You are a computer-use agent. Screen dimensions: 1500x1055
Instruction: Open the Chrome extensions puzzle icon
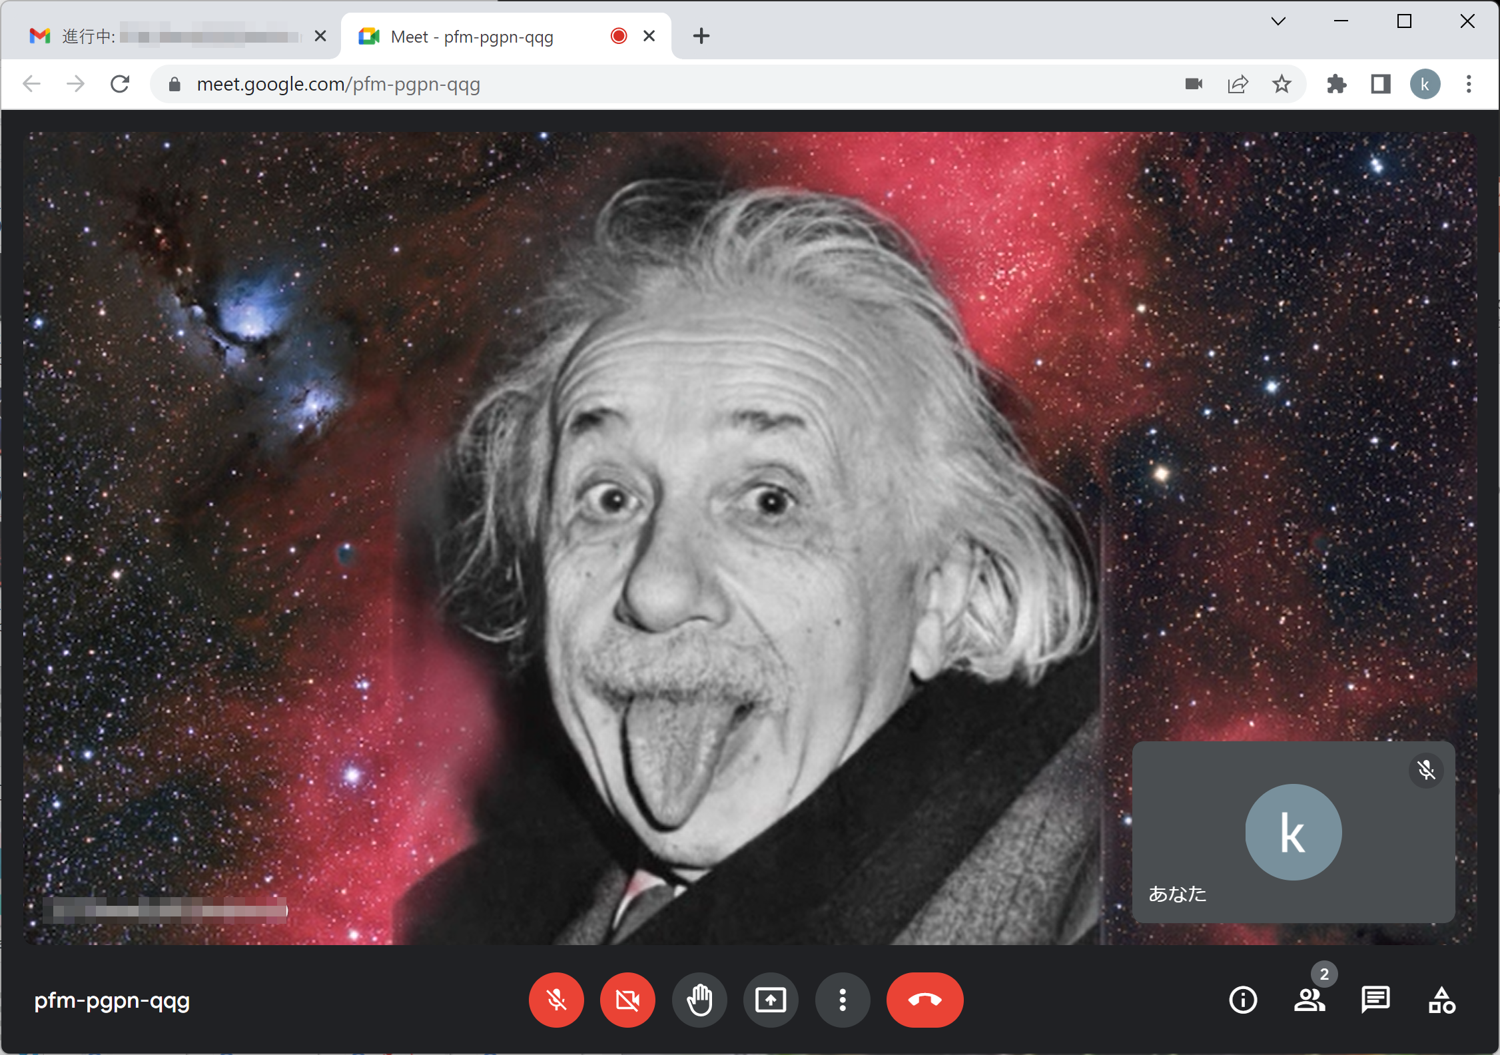[x=1337, y=84]
